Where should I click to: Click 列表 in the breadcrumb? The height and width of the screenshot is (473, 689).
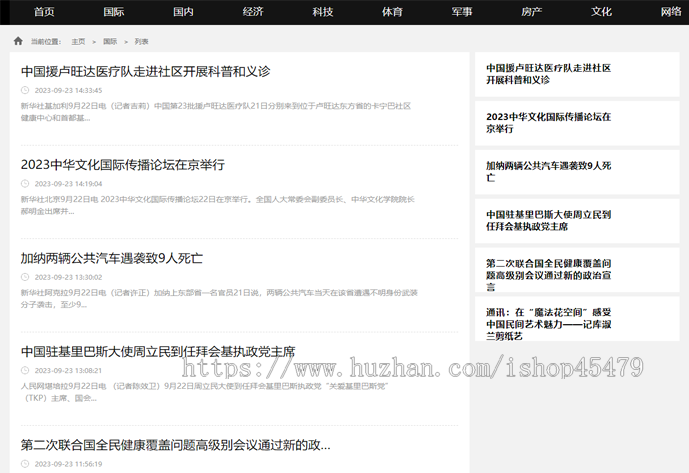tap(141, 41)
